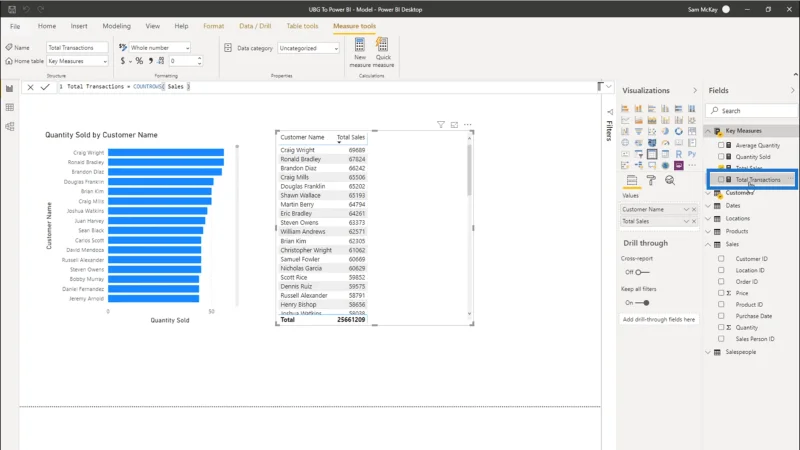This screenshot has height=450, width=800.
Task: Commit the formula with the checkmark icon
Action: (x=45, y=87)
